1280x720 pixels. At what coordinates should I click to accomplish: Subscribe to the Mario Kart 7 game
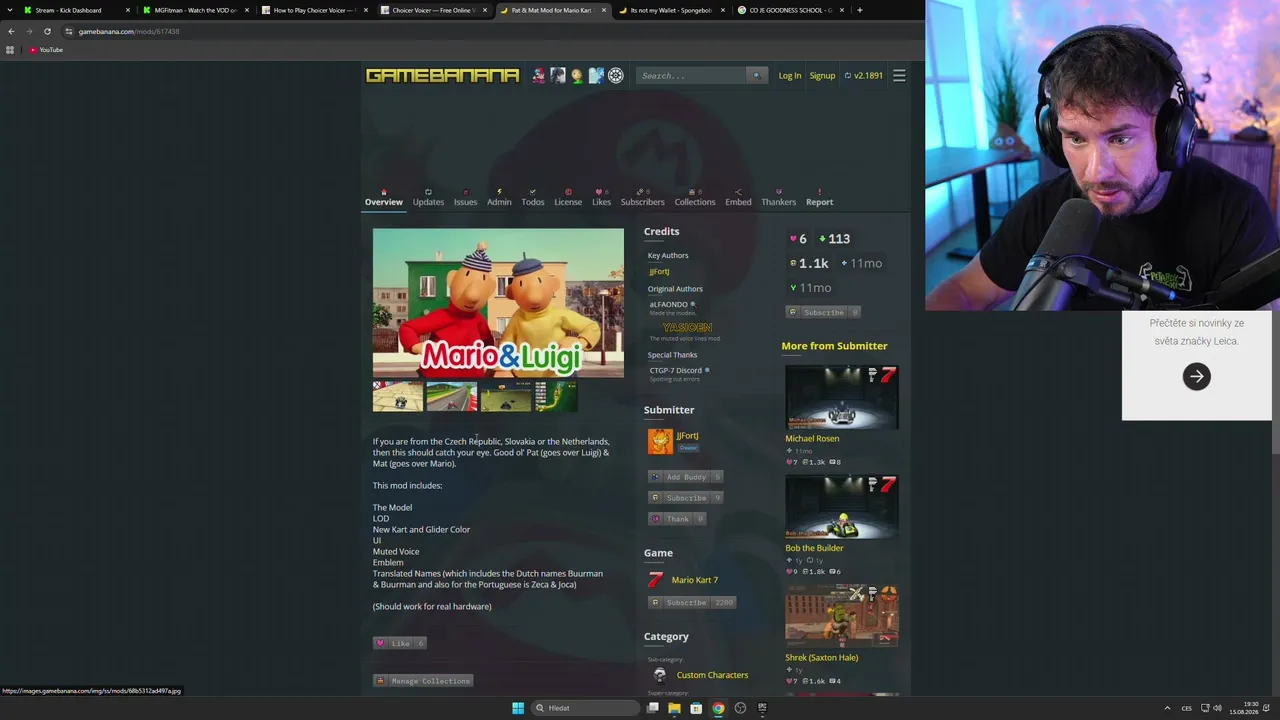pyautogui.click(x=692, y=602)
